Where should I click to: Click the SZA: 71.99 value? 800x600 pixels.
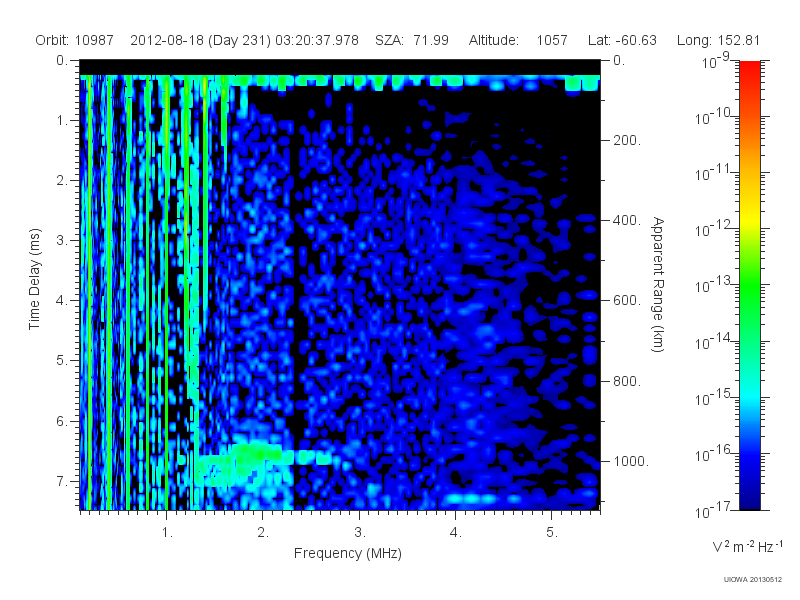(412, 40)
